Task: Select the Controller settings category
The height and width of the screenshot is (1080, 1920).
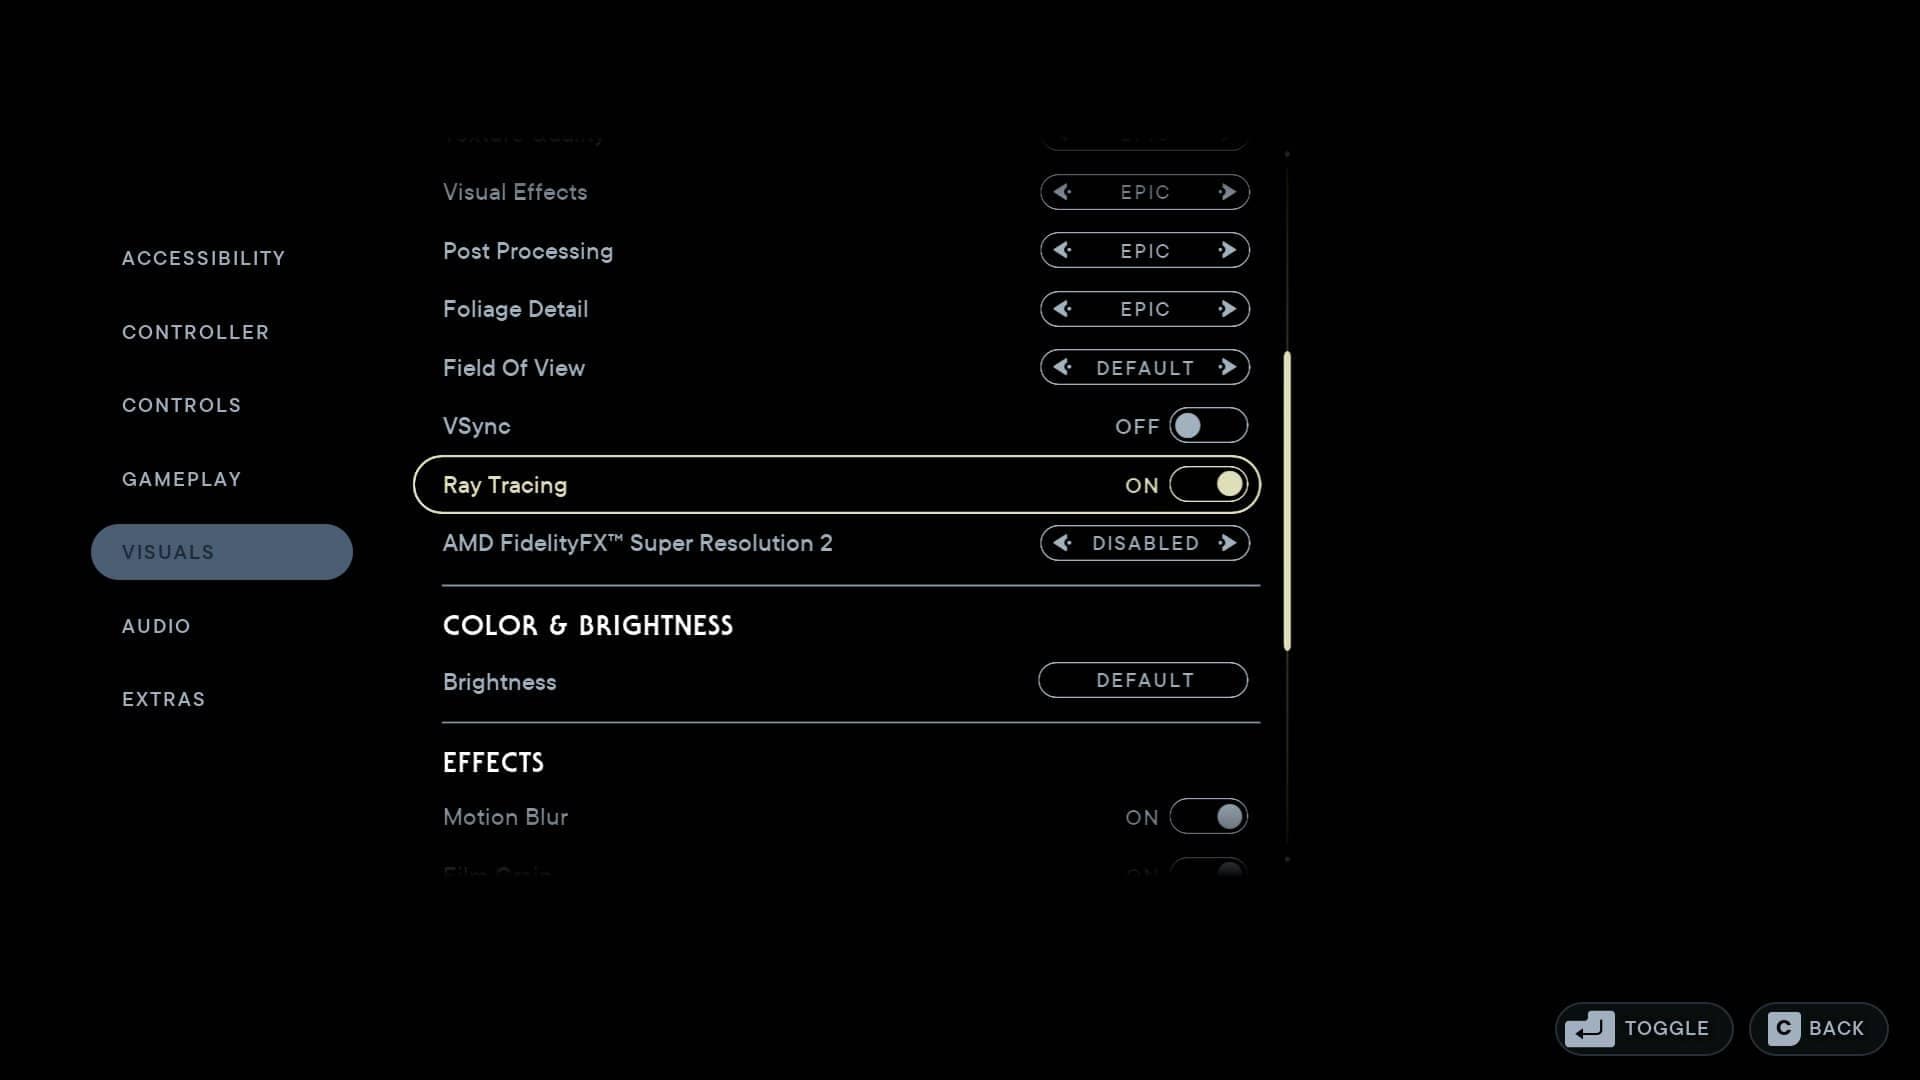Action: [x=195, y=331]
